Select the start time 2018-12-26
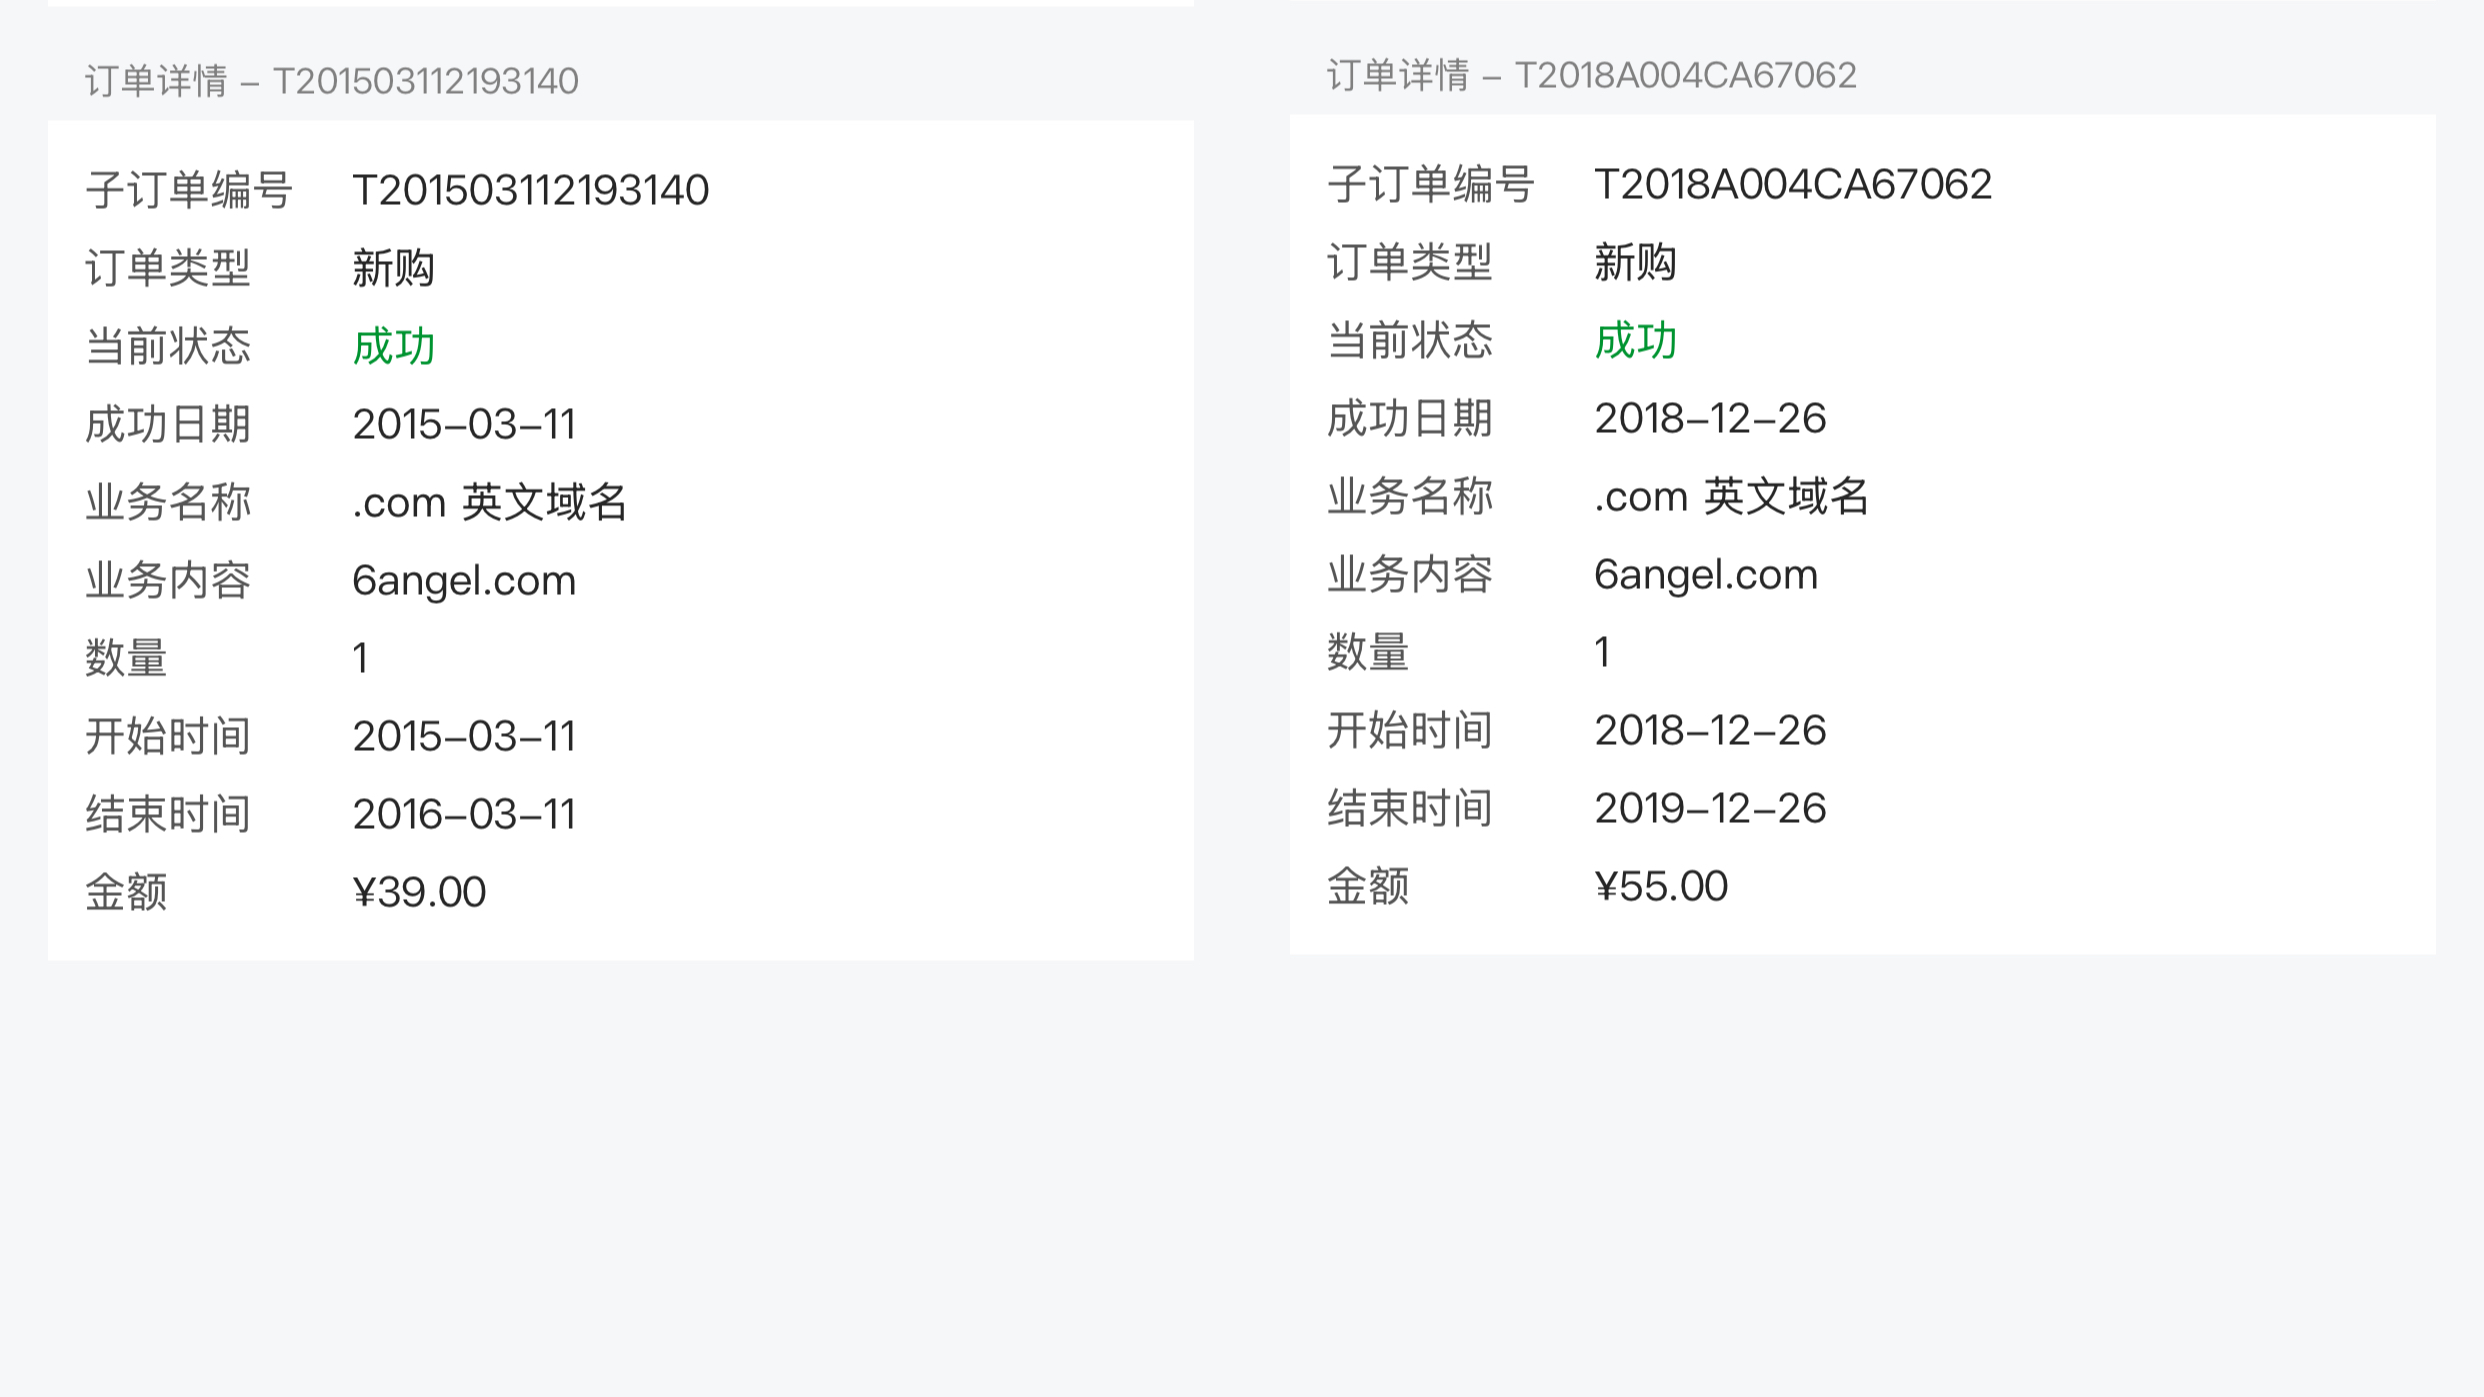Viewport: 2484px width, 1397px height. [x=1711, y=730]
